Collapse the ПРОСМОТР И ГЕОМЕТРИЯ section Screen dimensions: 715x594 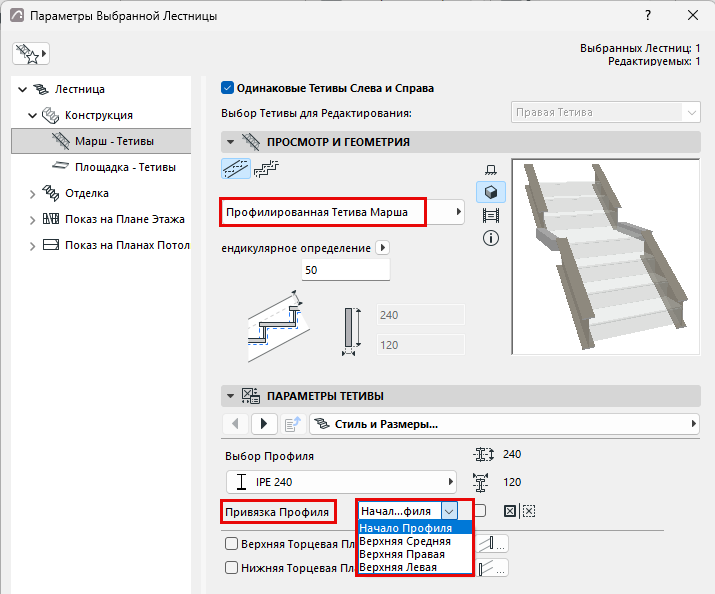[x=231, y=142]
